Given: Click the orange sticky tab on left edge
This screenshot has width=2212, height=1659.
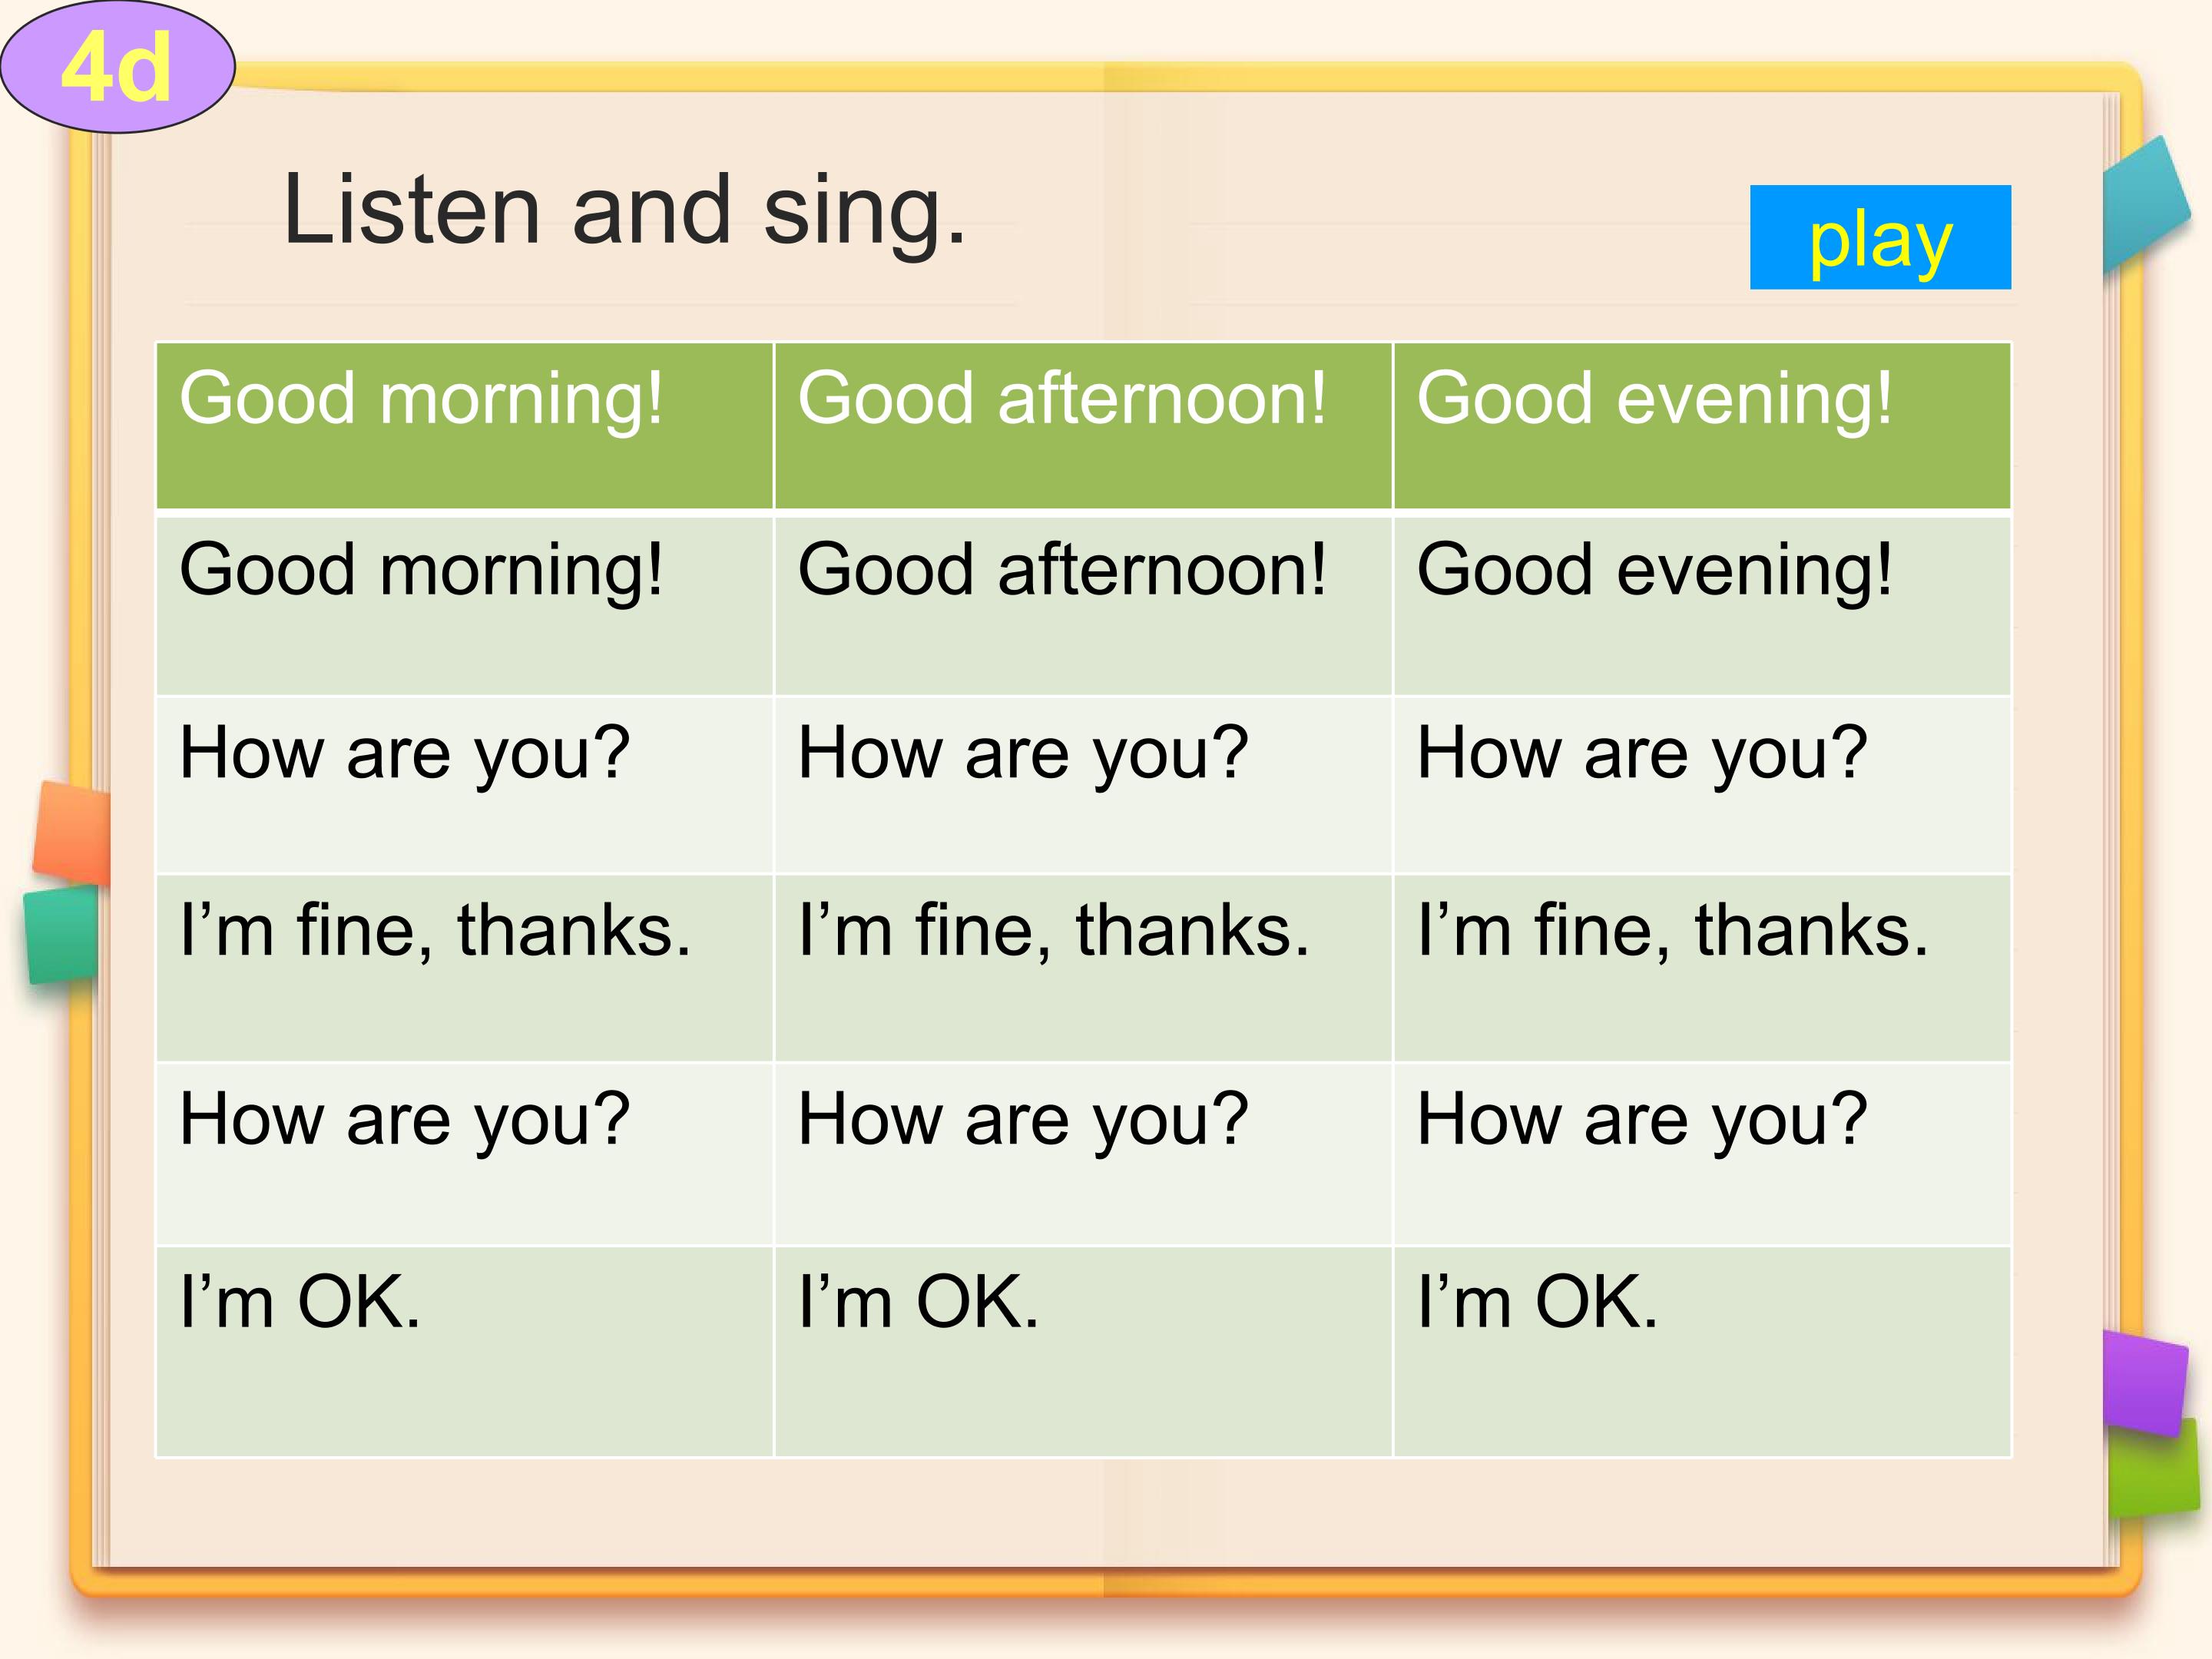Looking at the screenshot, I should pos(72,833).
